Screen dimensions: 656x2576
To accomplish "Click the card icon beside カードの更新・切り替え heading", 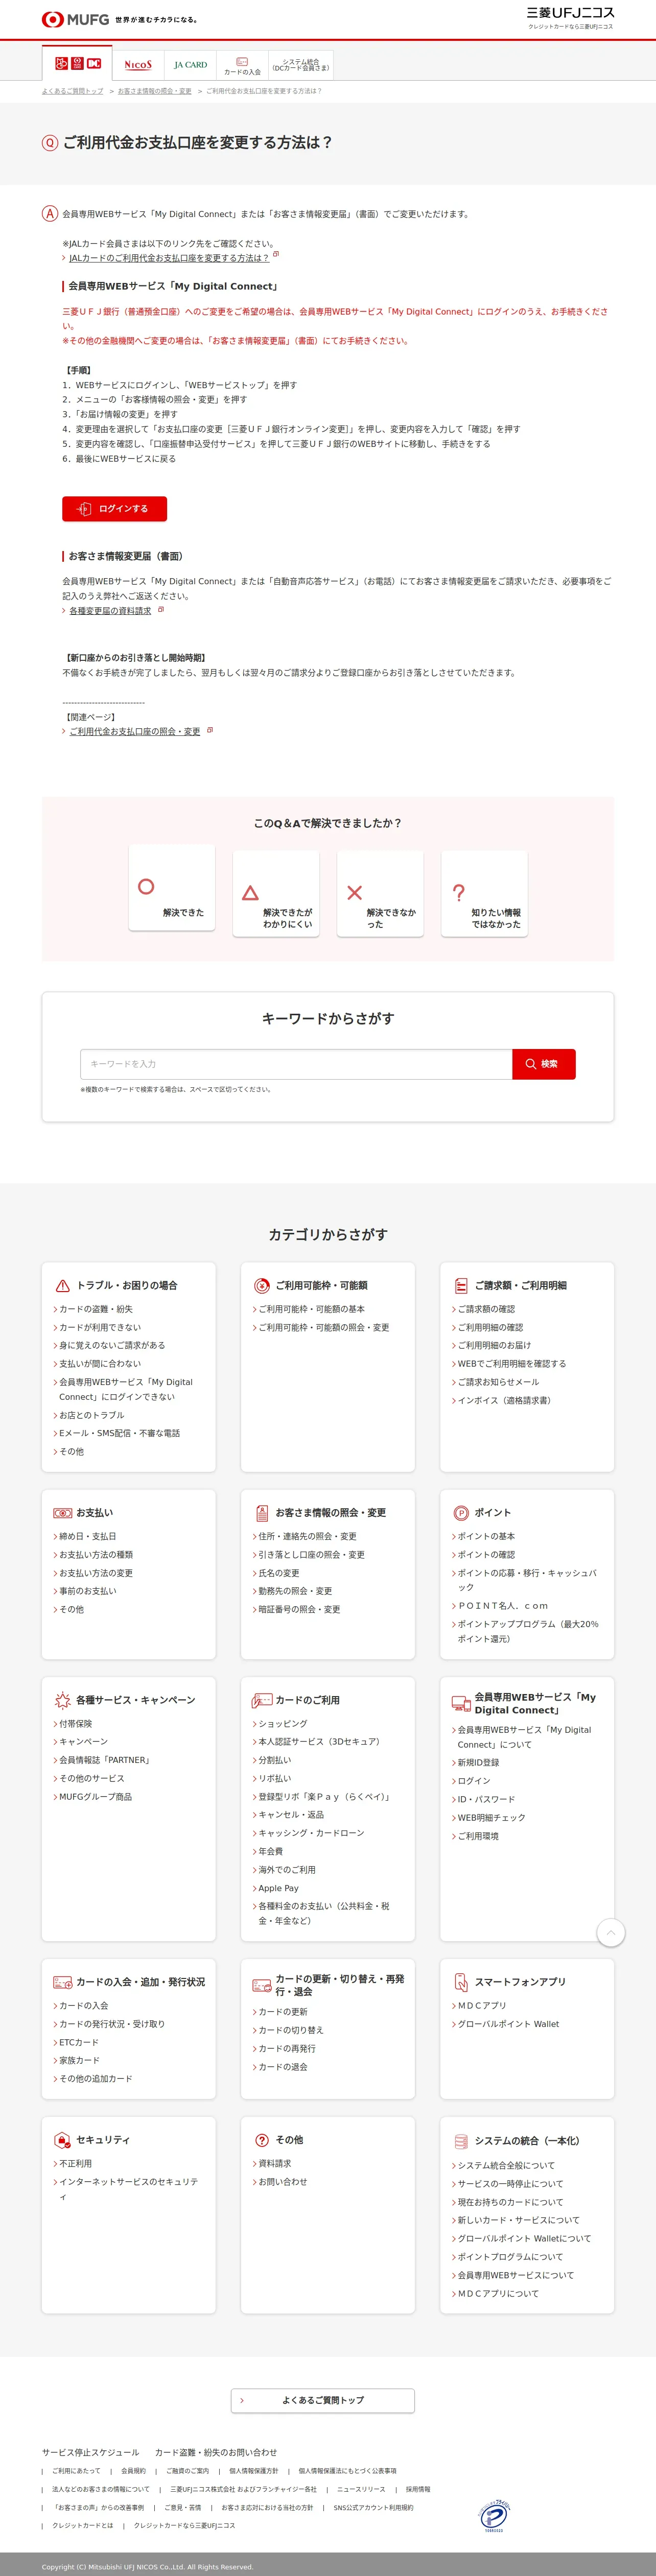I will coord(262,1985).
